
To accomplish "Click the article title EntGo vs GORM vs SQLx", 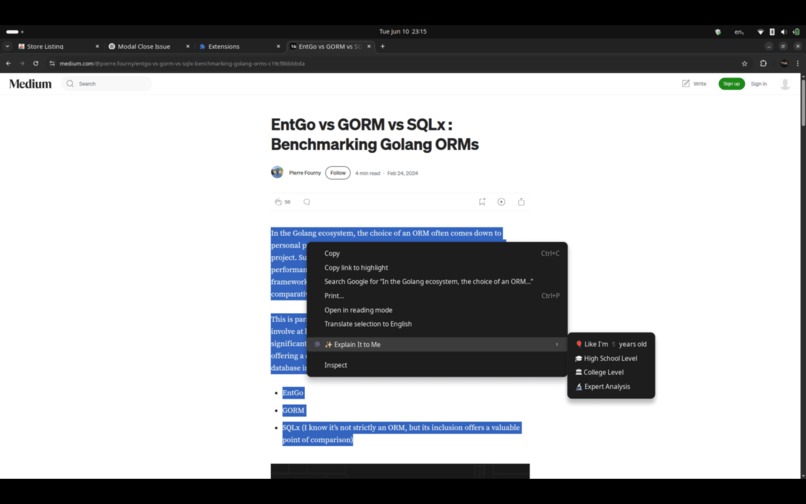I will (375, 134).
